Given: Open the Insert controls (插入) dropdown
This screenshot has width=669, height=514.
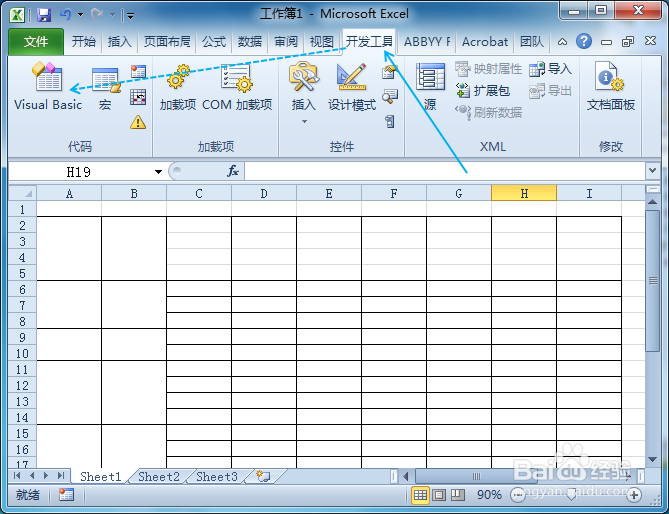Looking at the screenshot, I should (x=303, y=93).
